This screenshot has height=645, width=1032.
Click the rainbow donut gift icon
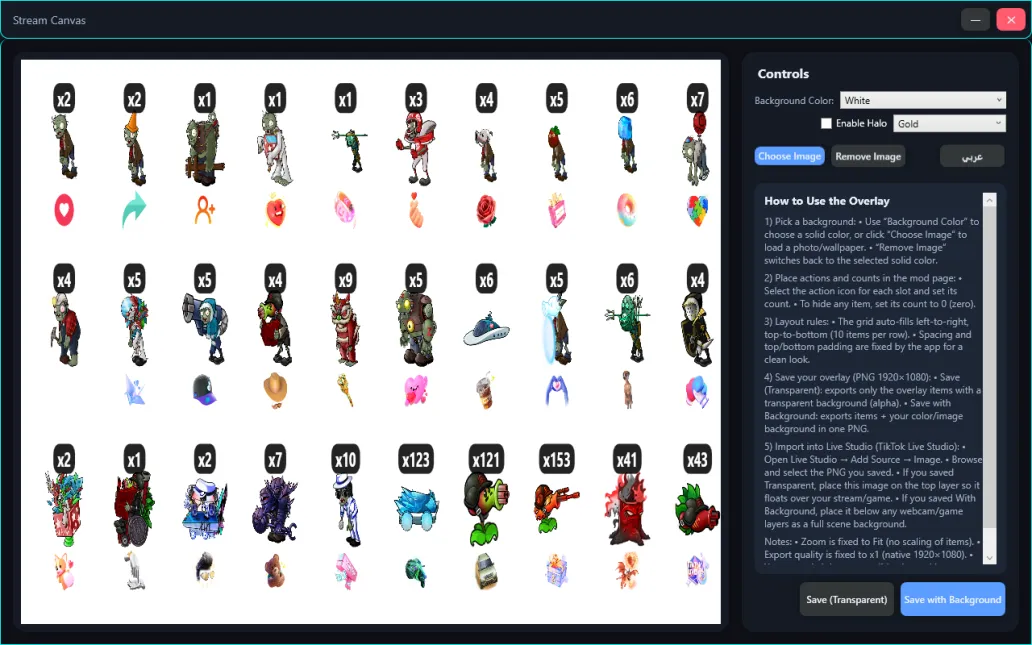point(627,210)
